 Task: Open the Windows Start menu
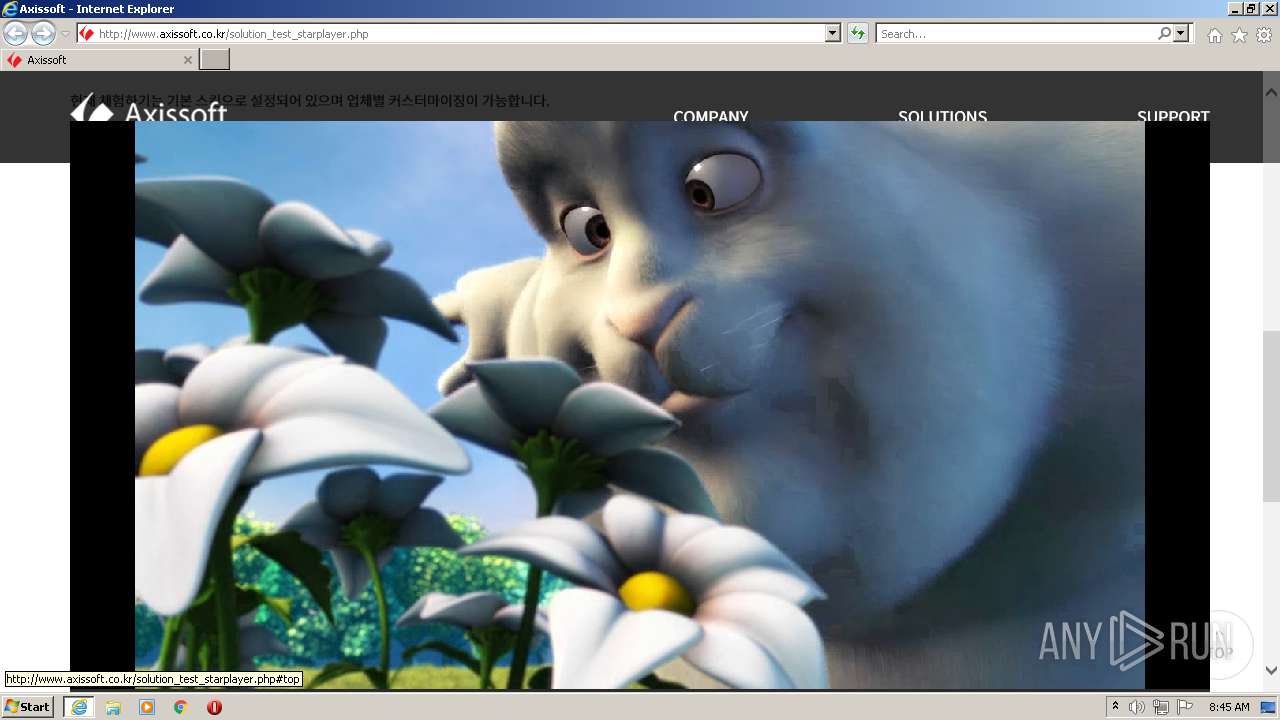[x=28, y=707]
